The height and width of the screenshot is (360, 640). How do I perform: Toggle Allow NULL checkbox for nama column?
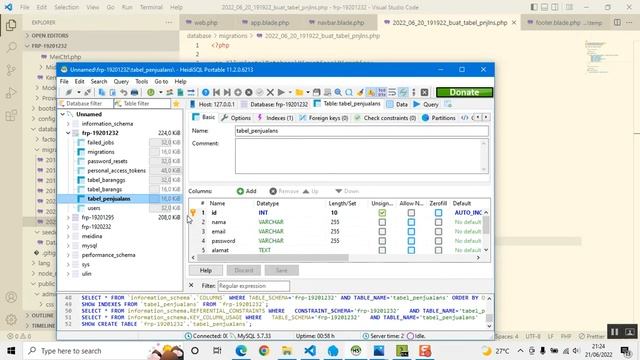click(411, 222)
